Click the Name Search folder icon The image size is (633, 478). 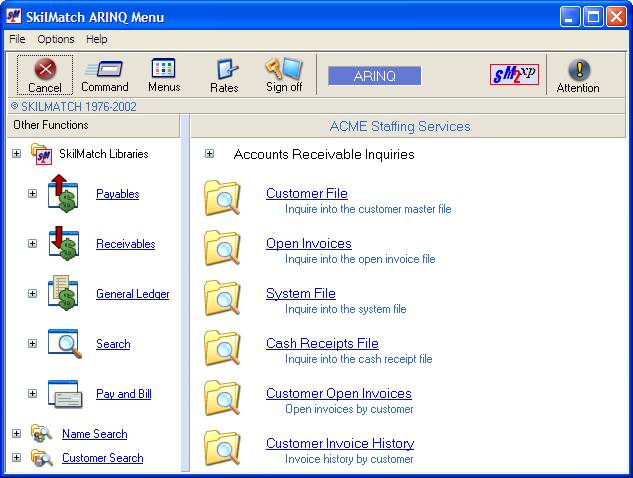[41, 434]
